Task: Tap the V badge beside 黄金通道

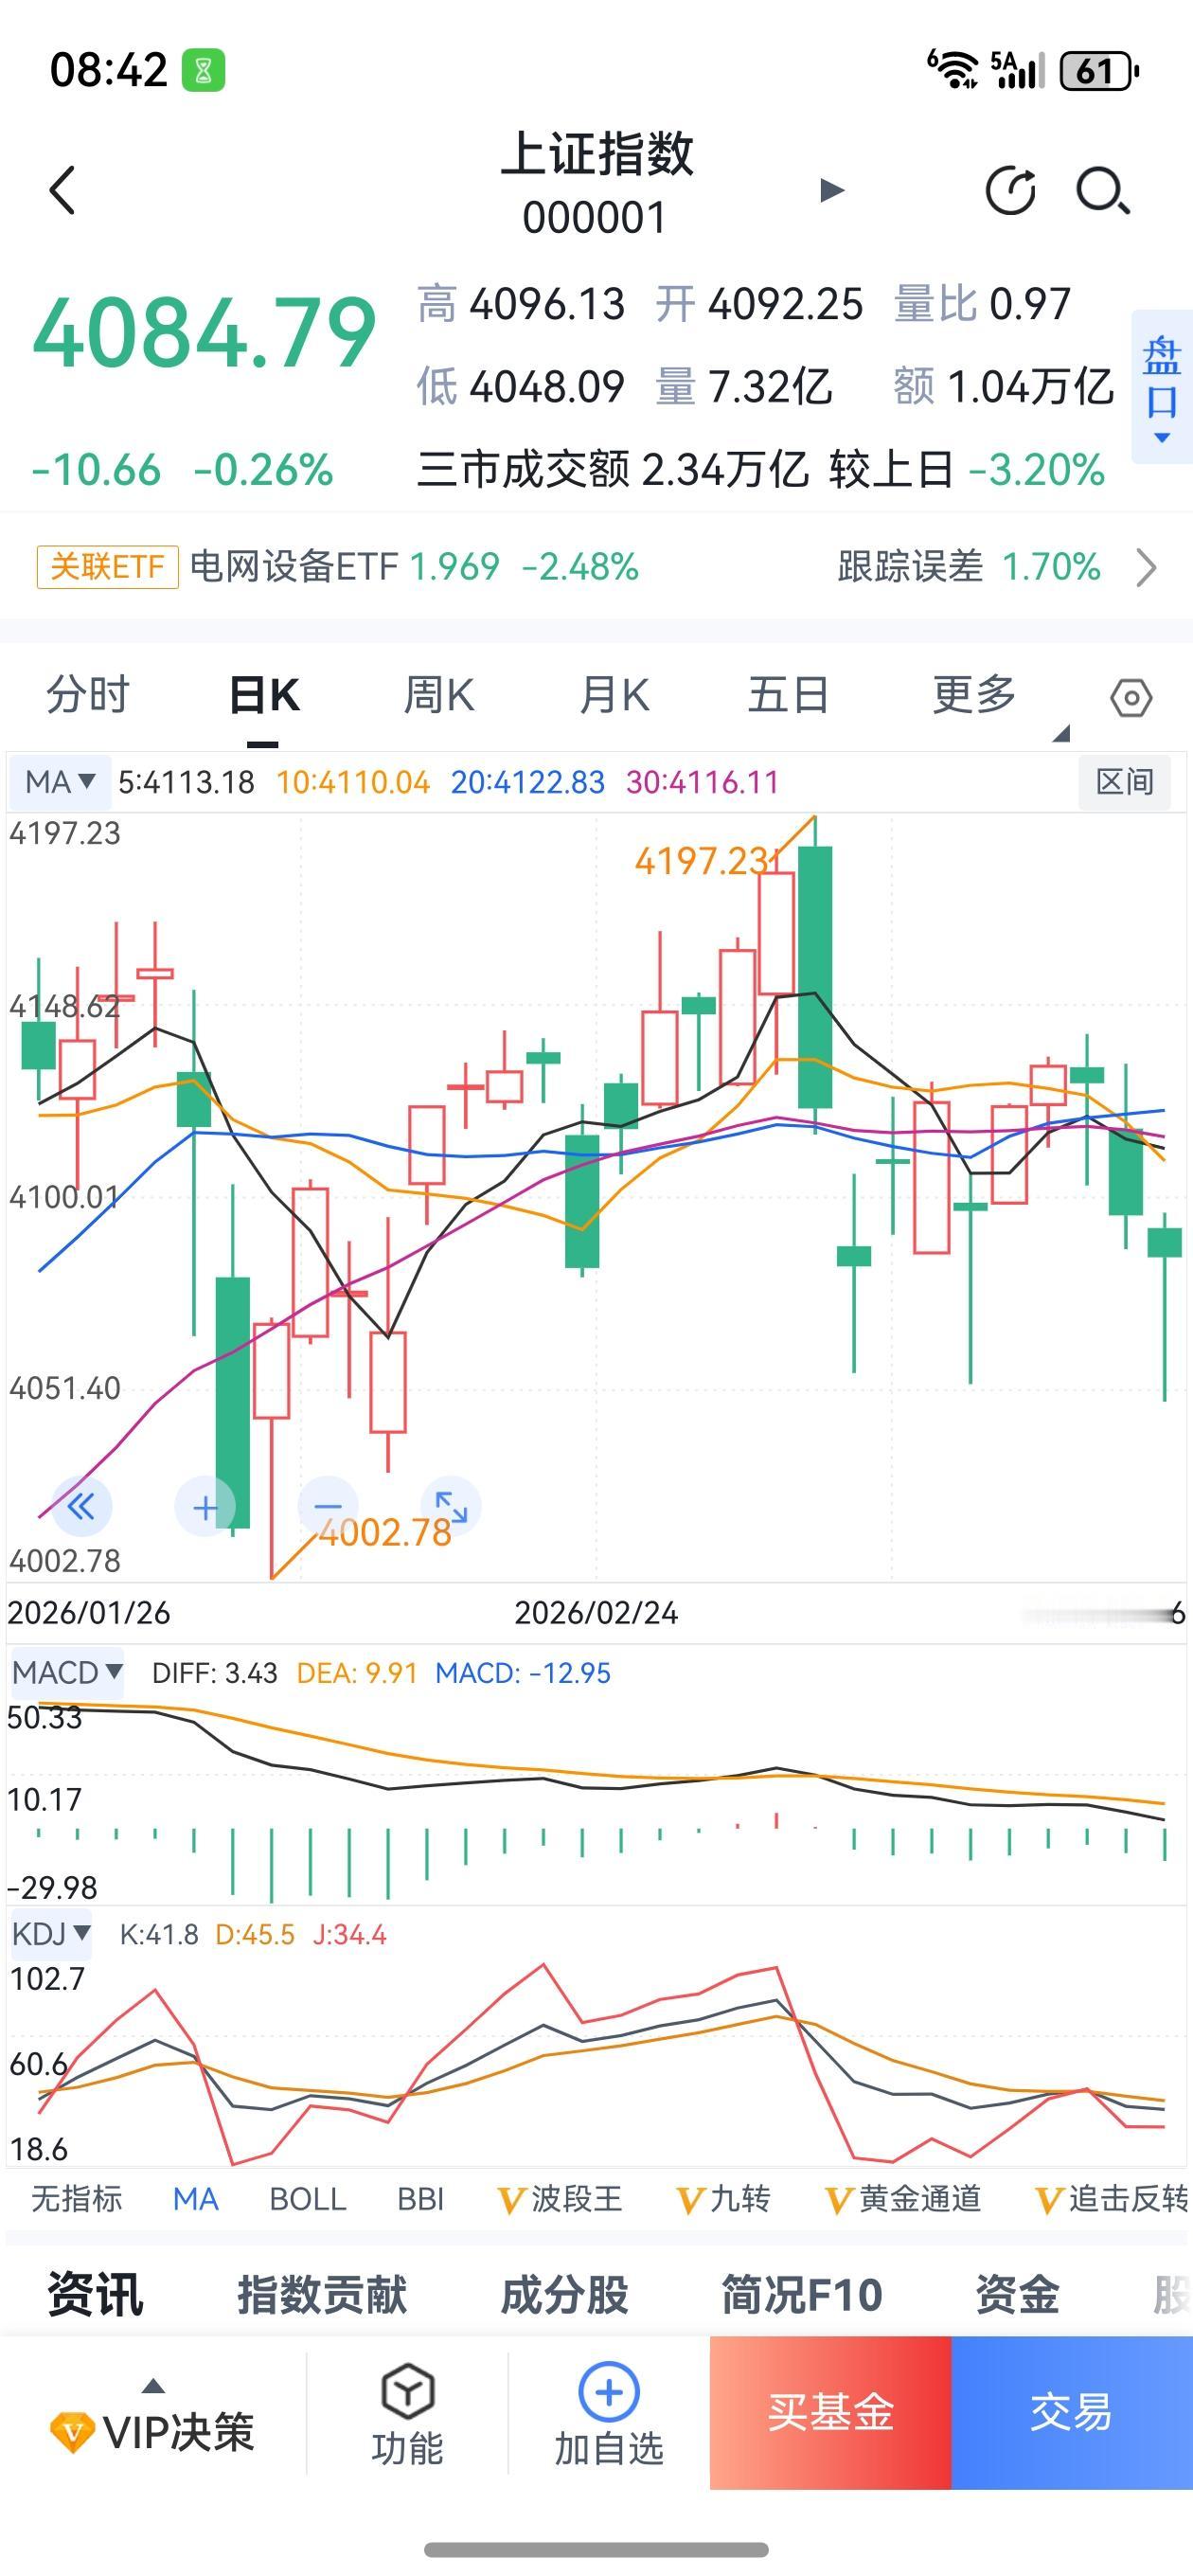Action: click(839, 2199)
